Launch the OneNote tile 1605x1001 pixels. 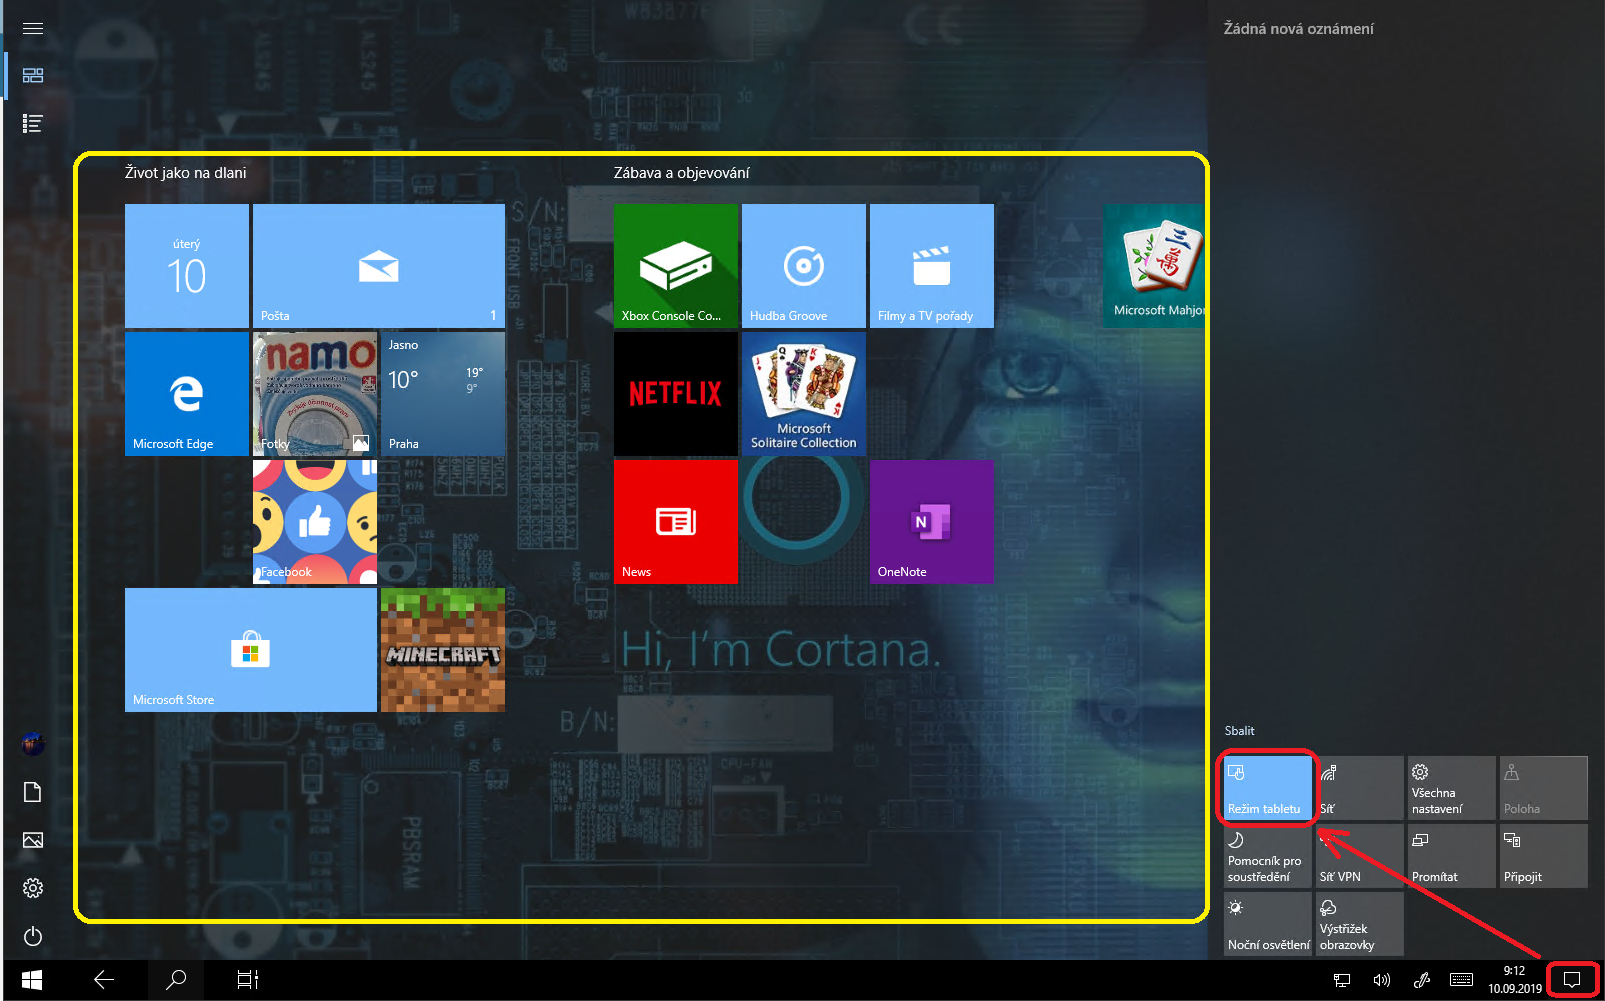[932, 522]
